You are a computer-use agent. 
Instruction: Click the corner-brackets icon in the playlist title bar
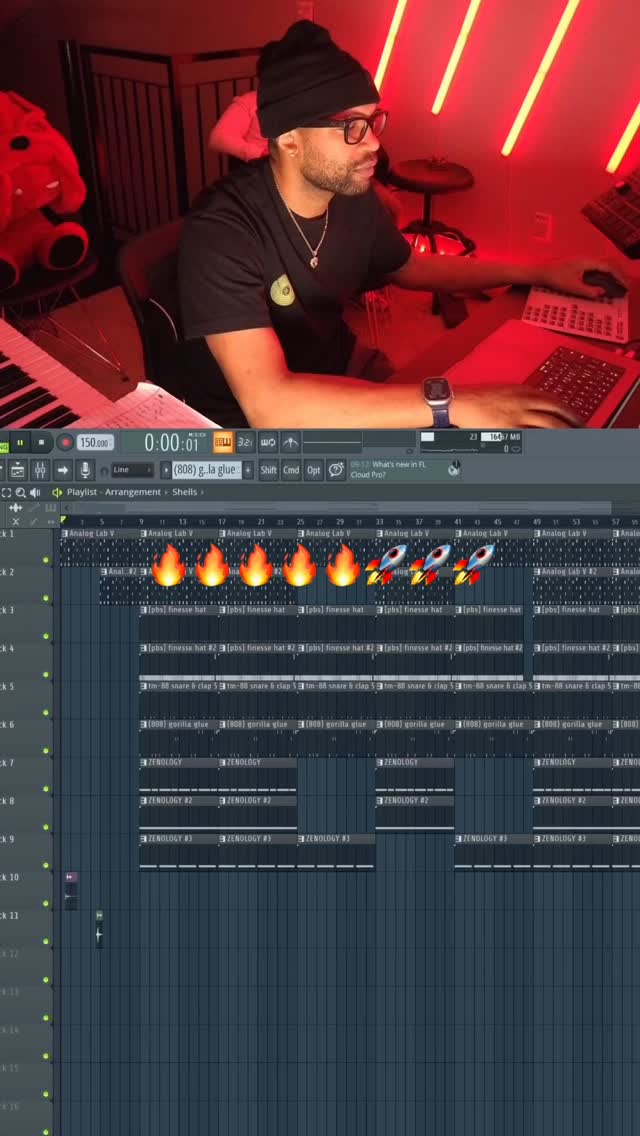pos(7,493)
